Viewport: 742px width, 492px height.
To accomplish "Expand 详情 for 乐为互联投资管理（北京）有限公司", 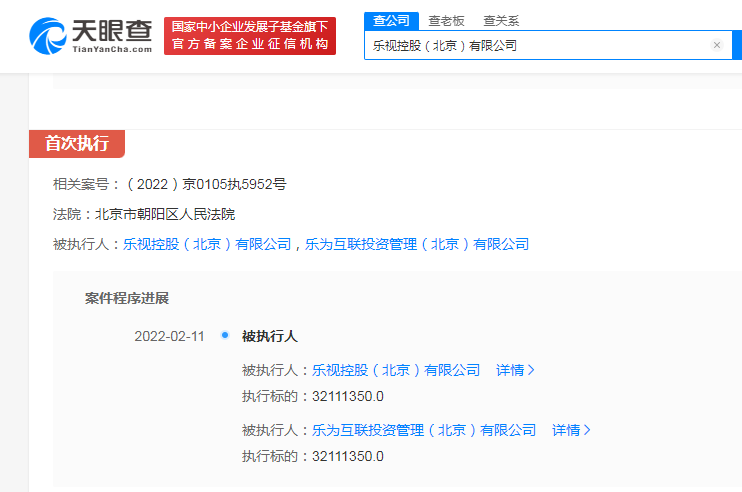I will coord(571,430).
